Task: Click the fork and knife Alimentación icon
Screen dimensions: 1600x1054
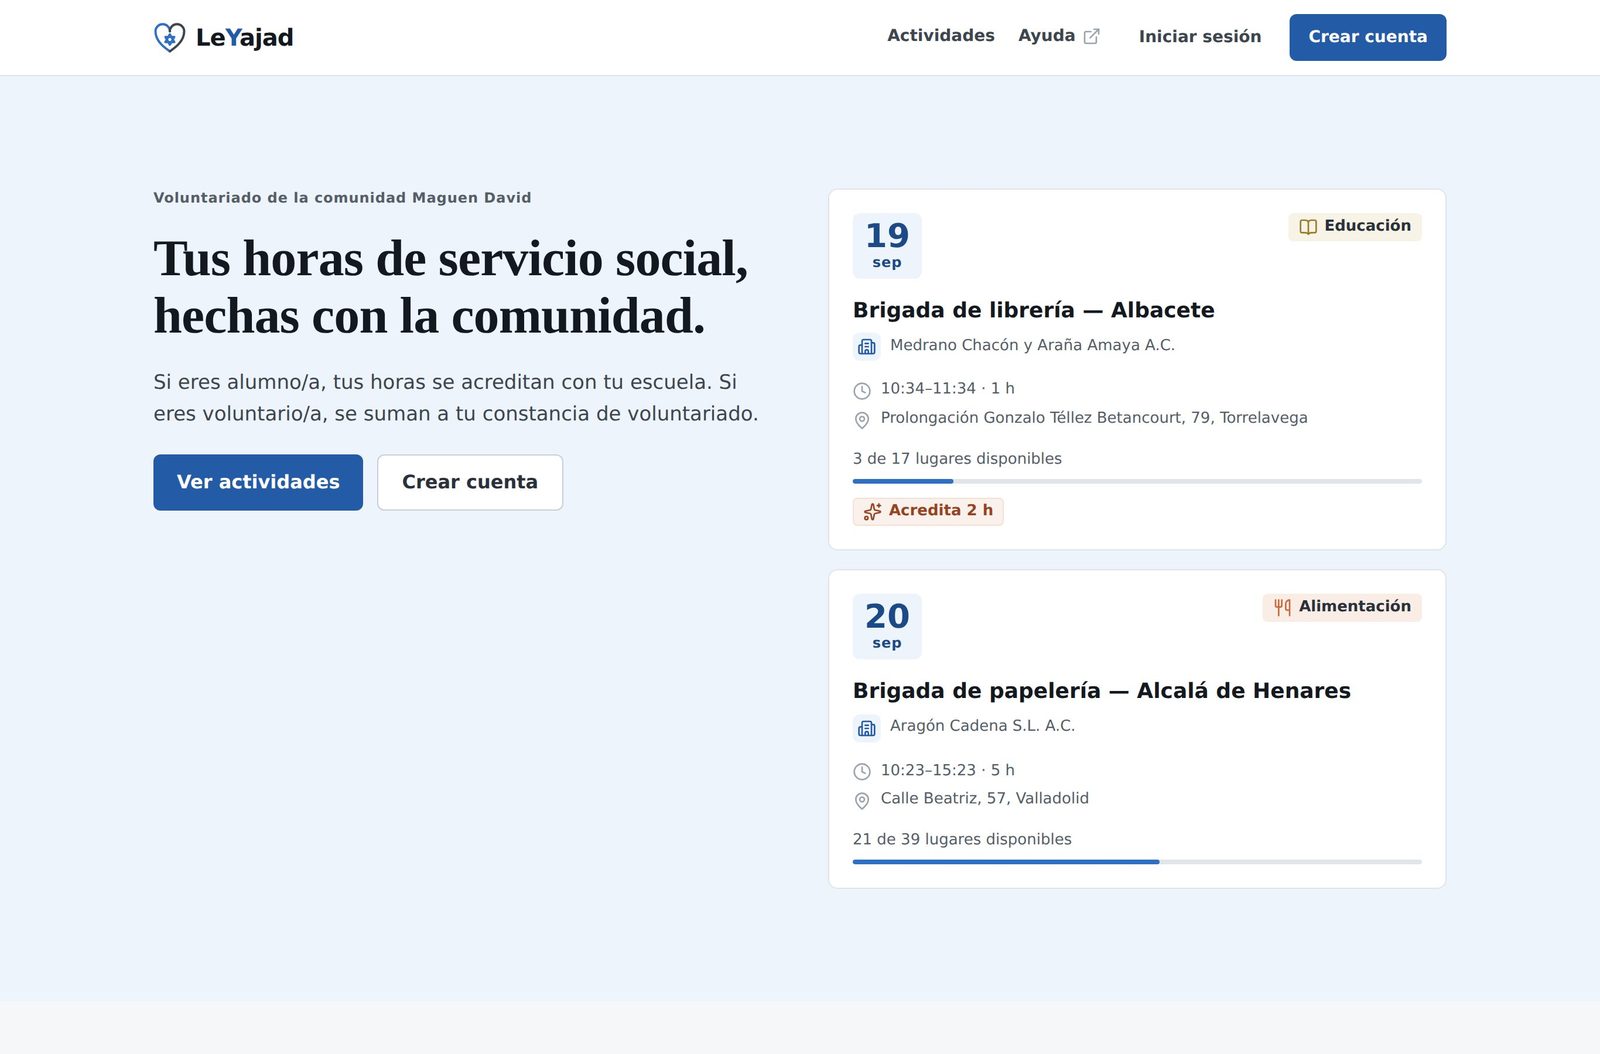Action: click(x=1282, y=607)
